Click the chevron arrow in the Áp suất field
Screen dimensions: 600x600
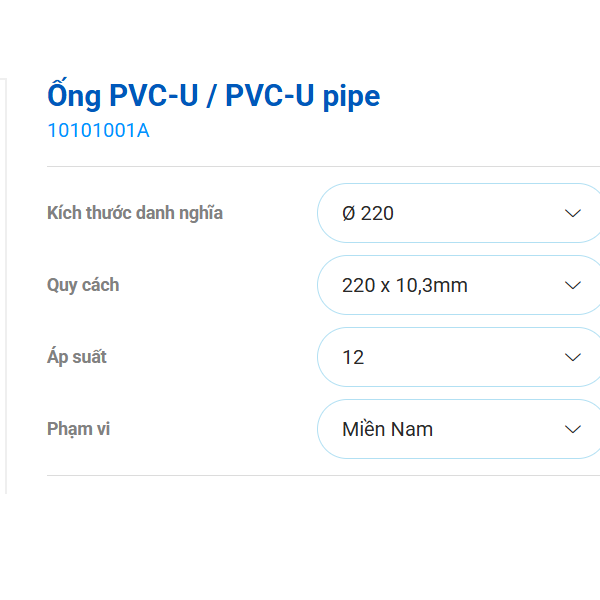point(573,357)
